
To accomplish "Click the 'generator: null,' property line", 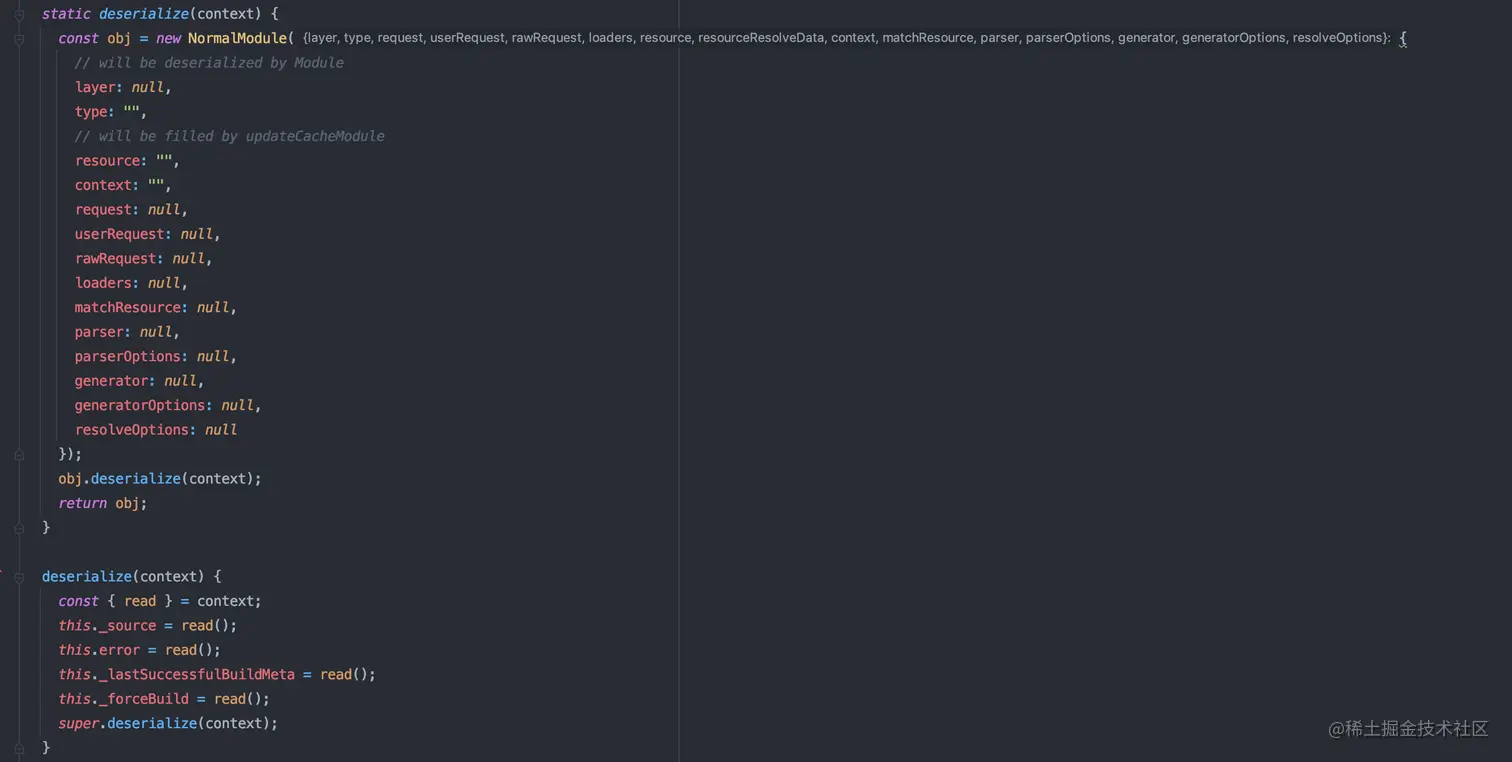I will (139, 381).
